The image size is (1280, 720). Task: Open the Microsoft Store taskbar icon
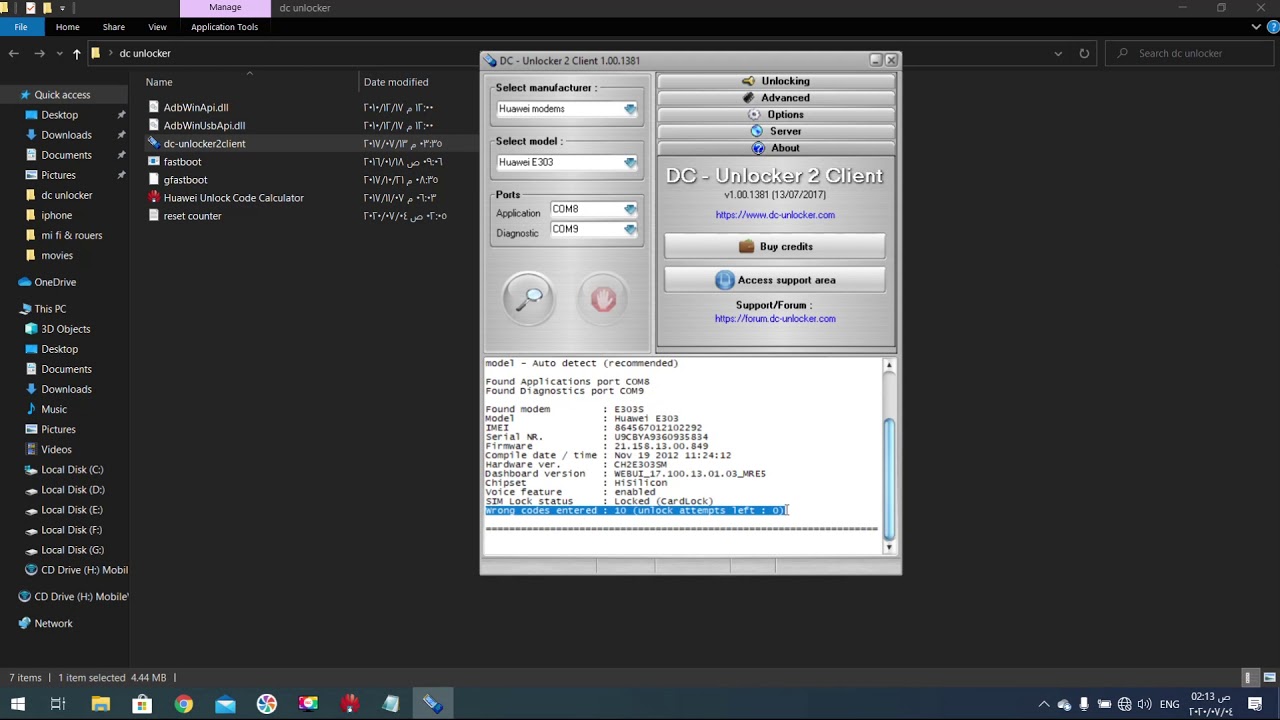point(142,704)
